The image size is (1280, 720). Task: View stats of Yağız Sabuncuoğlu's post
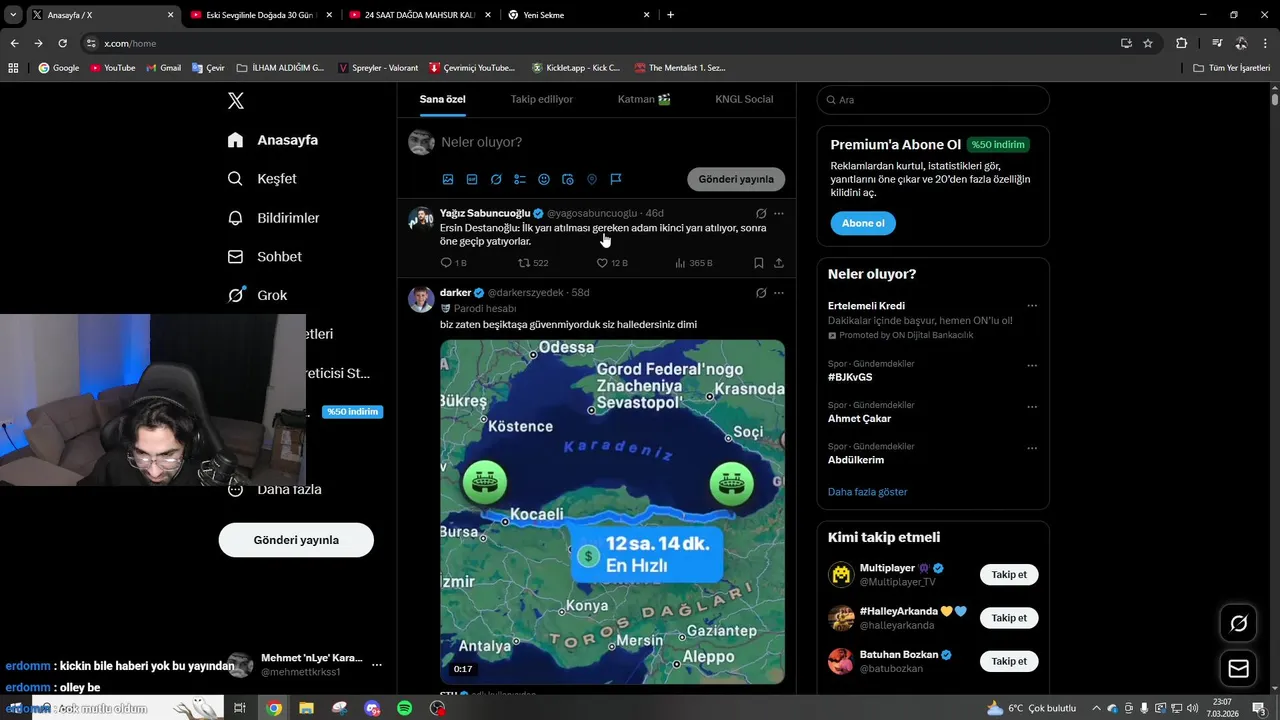(694, 263)
